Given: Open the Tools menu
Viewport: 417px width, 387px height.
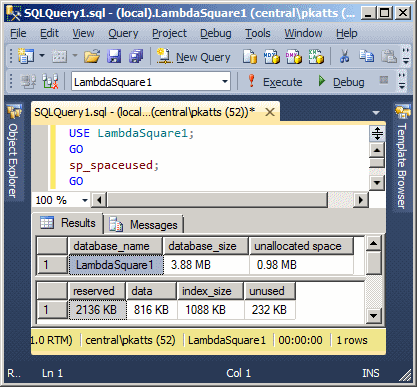Looking at the screenshot, I should pos(258,33).
